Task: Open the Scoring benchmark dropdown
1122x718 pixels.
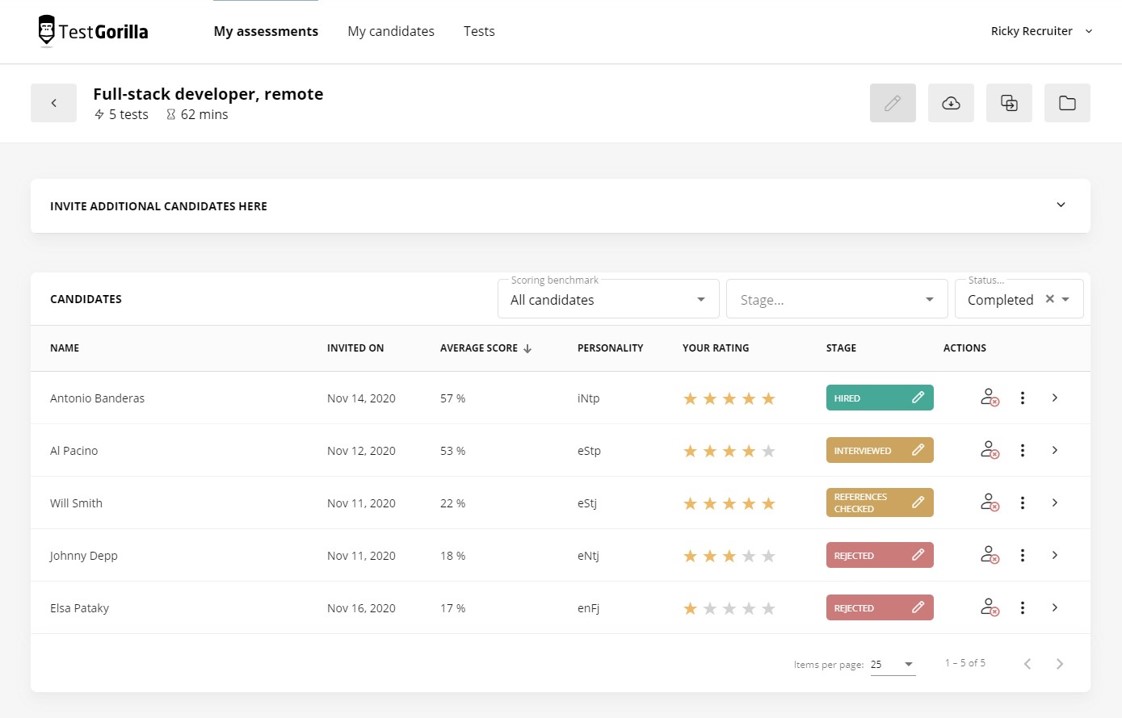Action: (608, 299)
